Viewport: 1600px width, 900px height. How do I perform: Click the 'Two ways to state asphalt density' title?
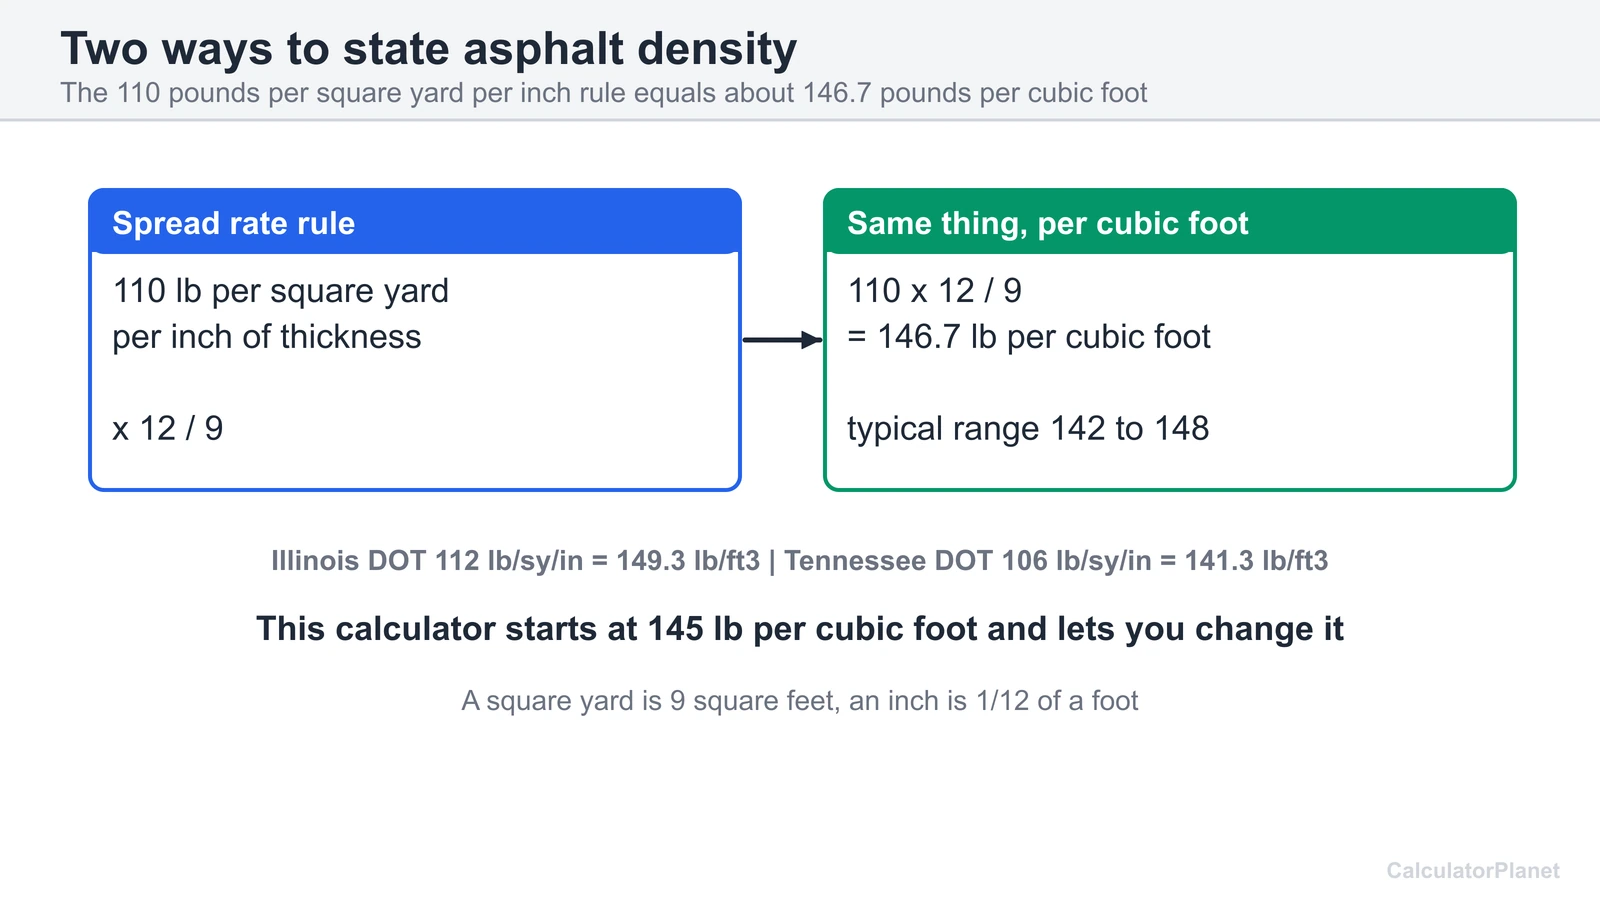pyautogui.click(x=429, y=49)
